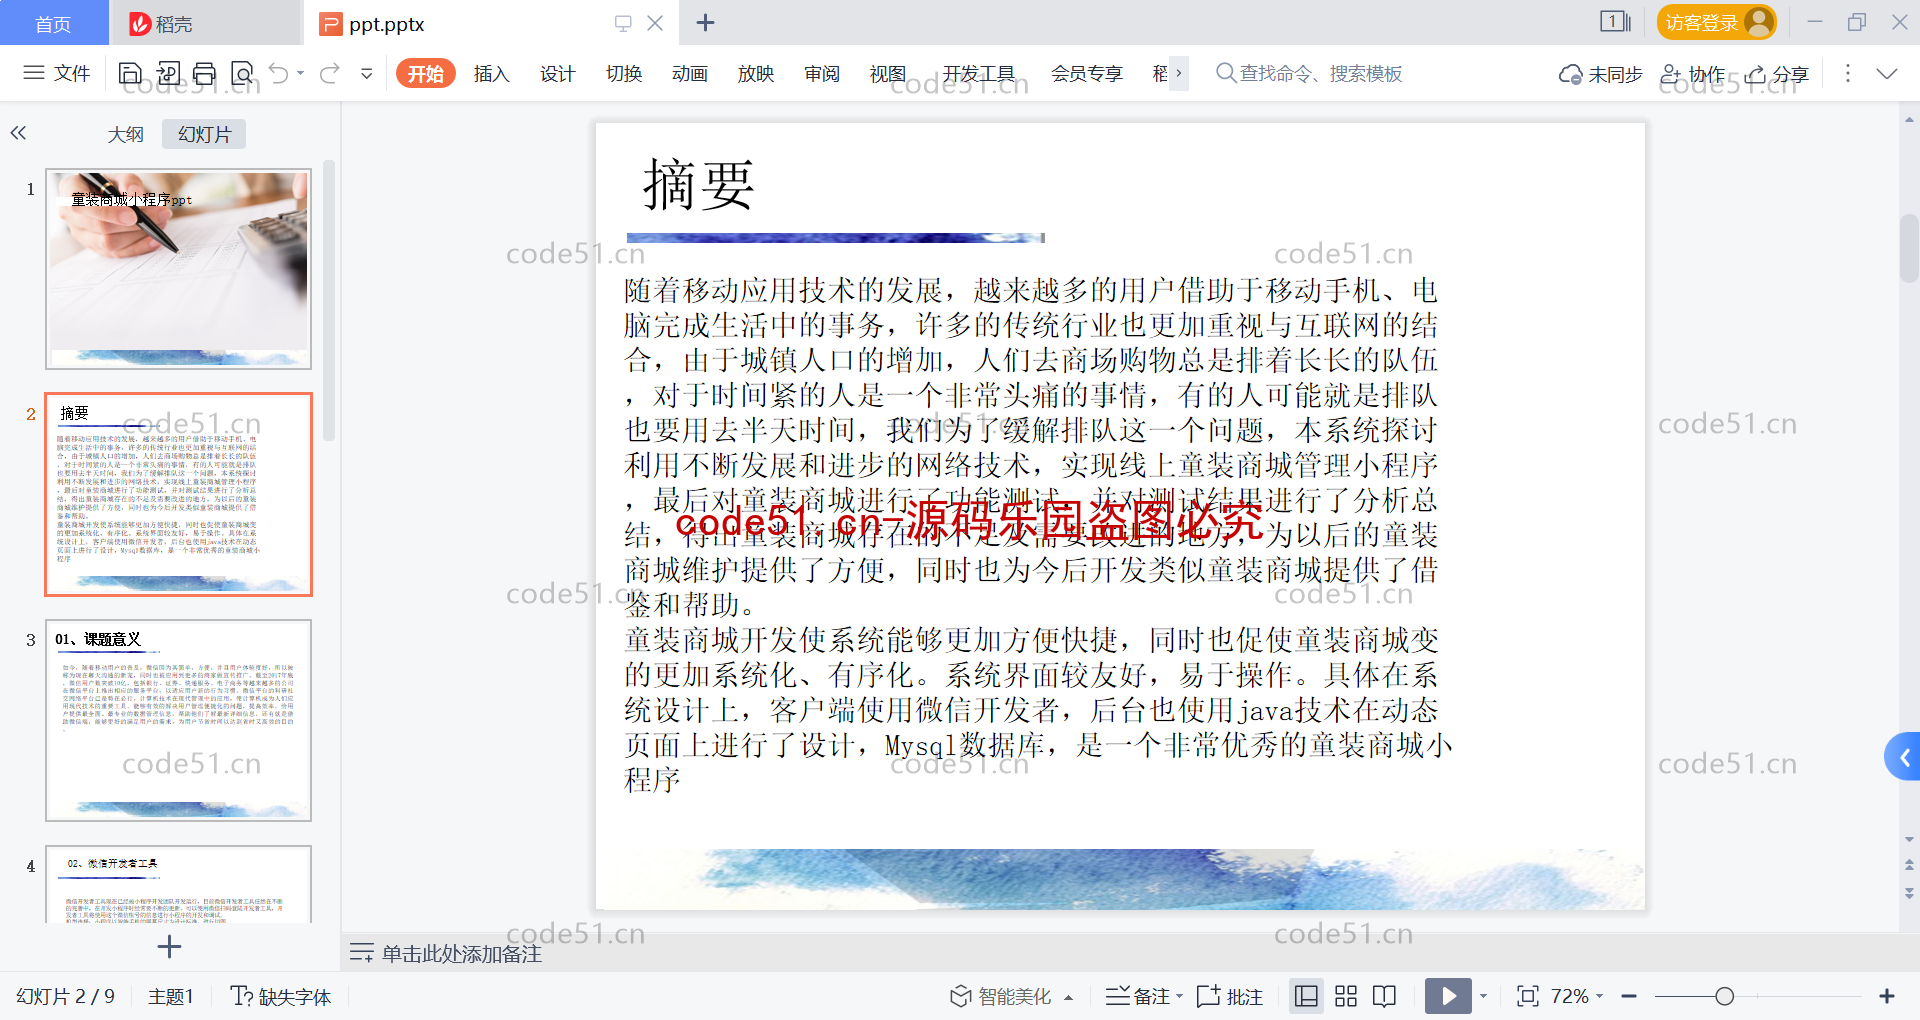Open the 动画 ribbon tab
The image size is (1920, 1020).
[x=690, y=74]
